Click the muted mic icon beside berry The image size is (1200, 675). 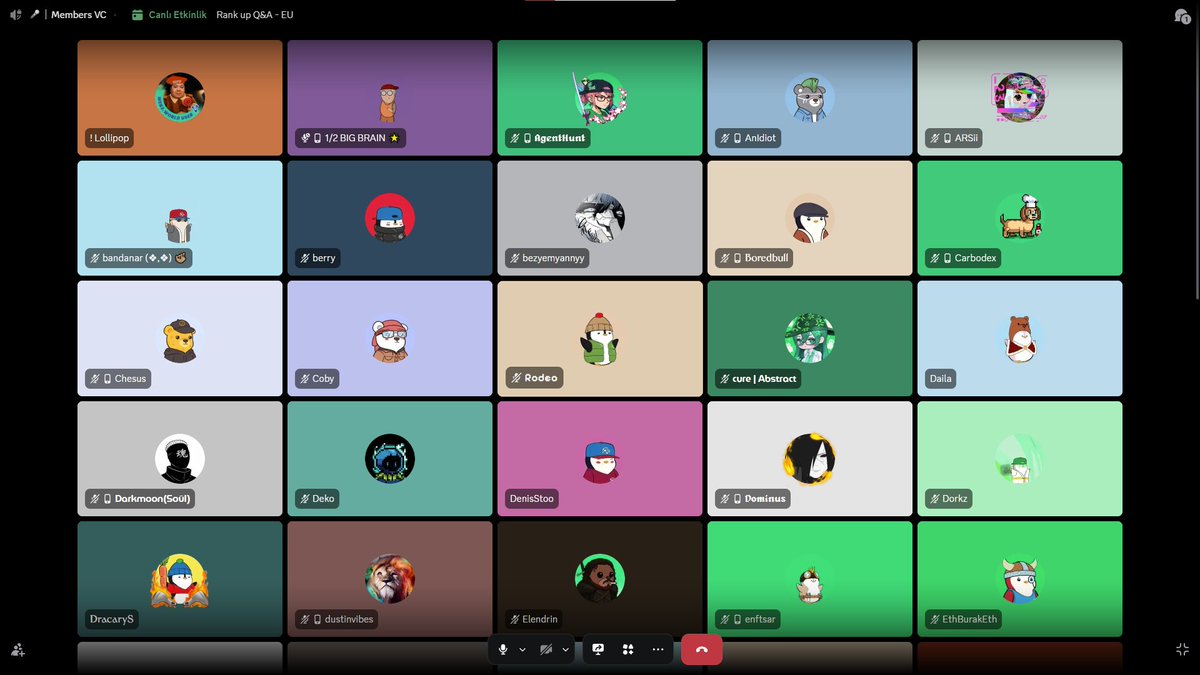tap(305, 258)
